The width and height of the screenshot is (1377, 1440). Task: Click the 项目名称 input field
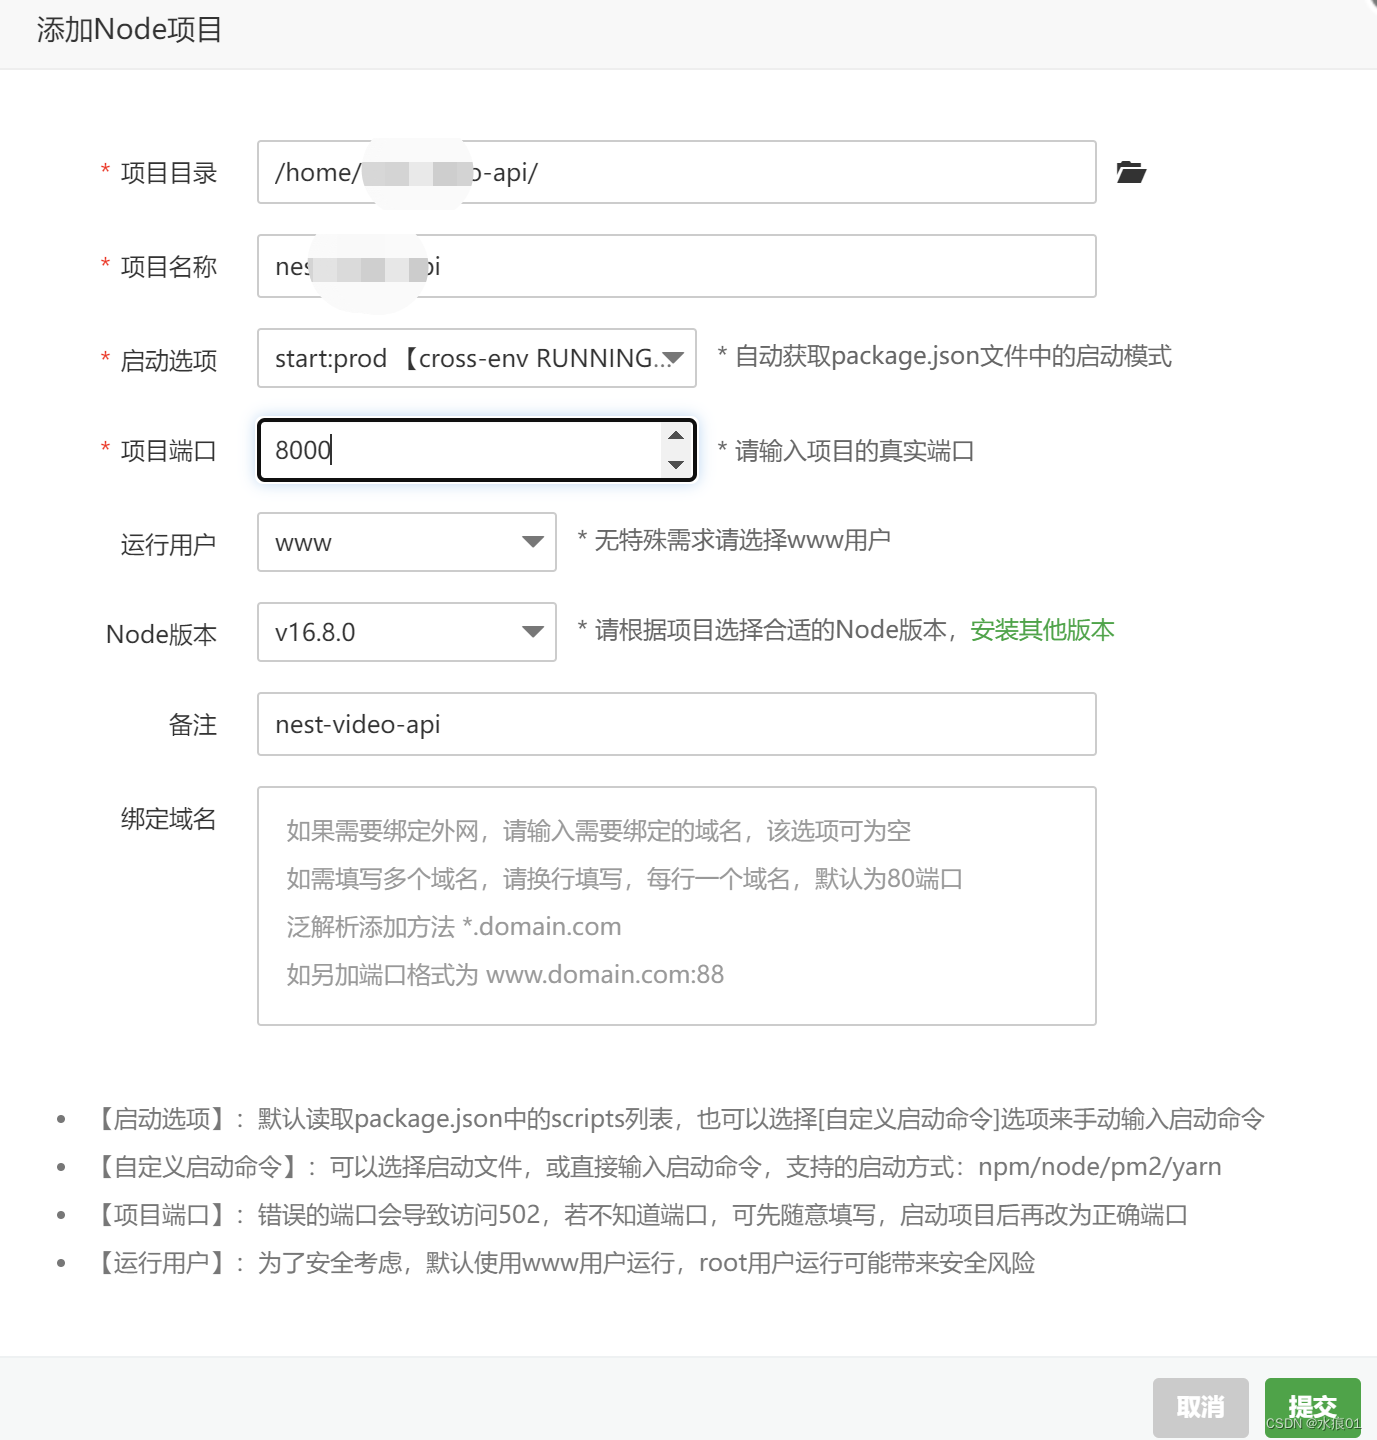pyautogui.click(x=677, y=266)
